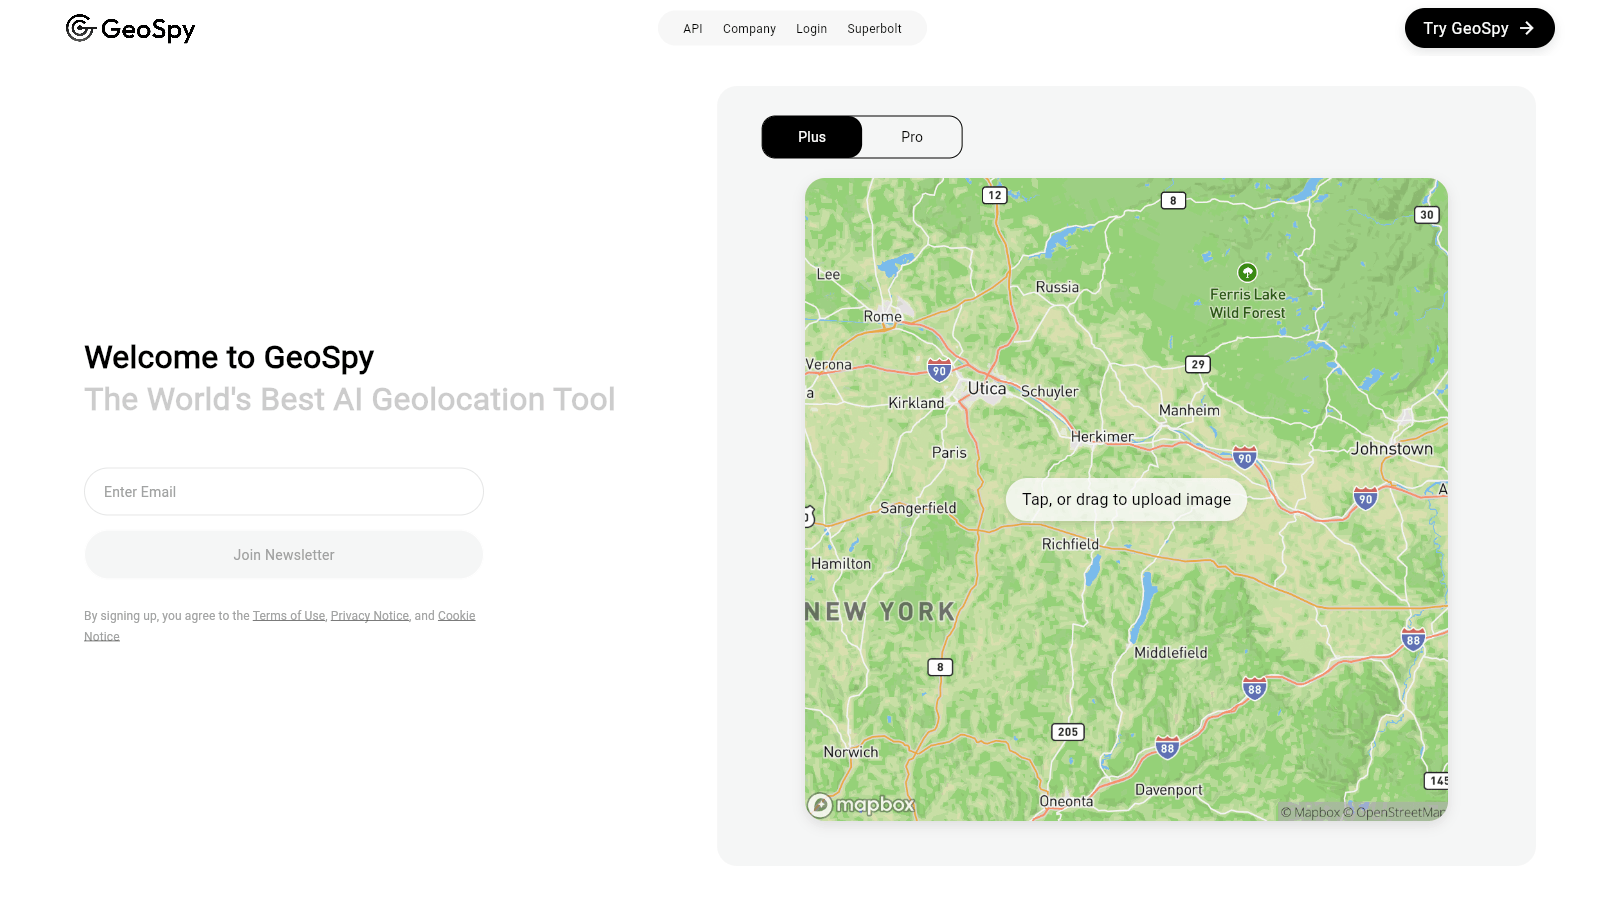Click Tap, or drag to upload image
Image resolution: width=1600 pixels, height=900 pixels.
1126,499
